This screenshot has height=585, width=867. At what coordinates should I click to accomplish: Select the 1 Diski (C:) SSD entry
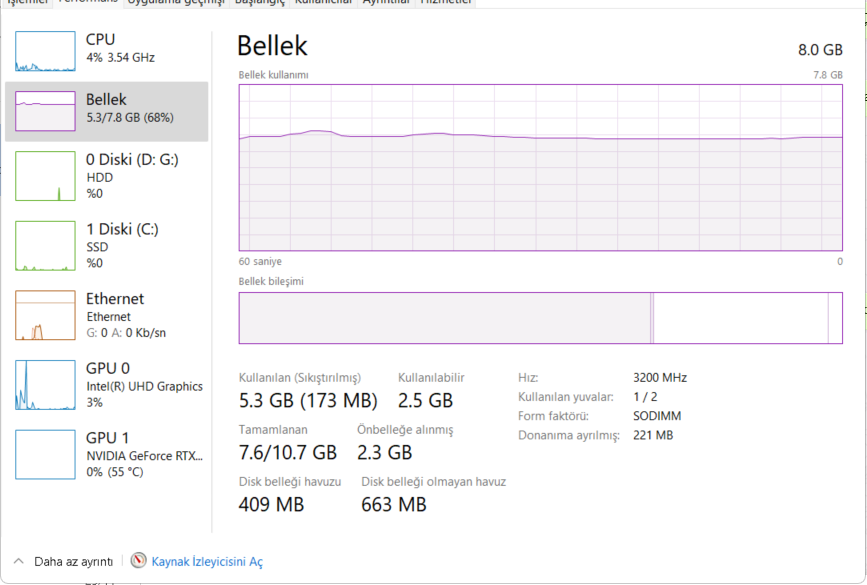(x=107, y=246)
